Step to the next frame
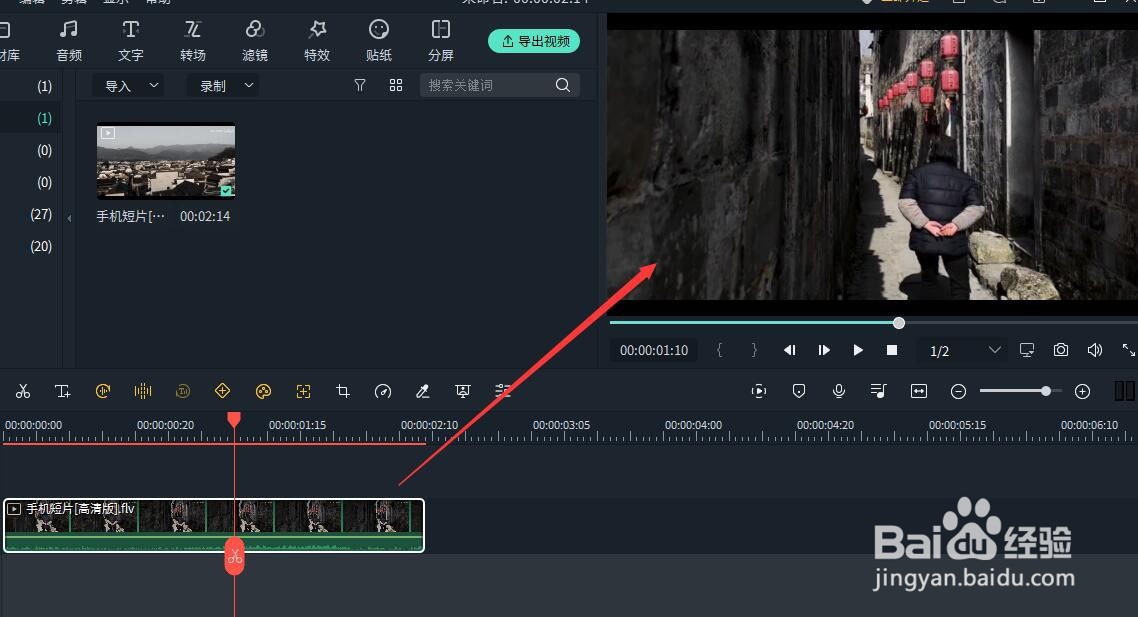1138x617 pixels. tap(824, 351)
